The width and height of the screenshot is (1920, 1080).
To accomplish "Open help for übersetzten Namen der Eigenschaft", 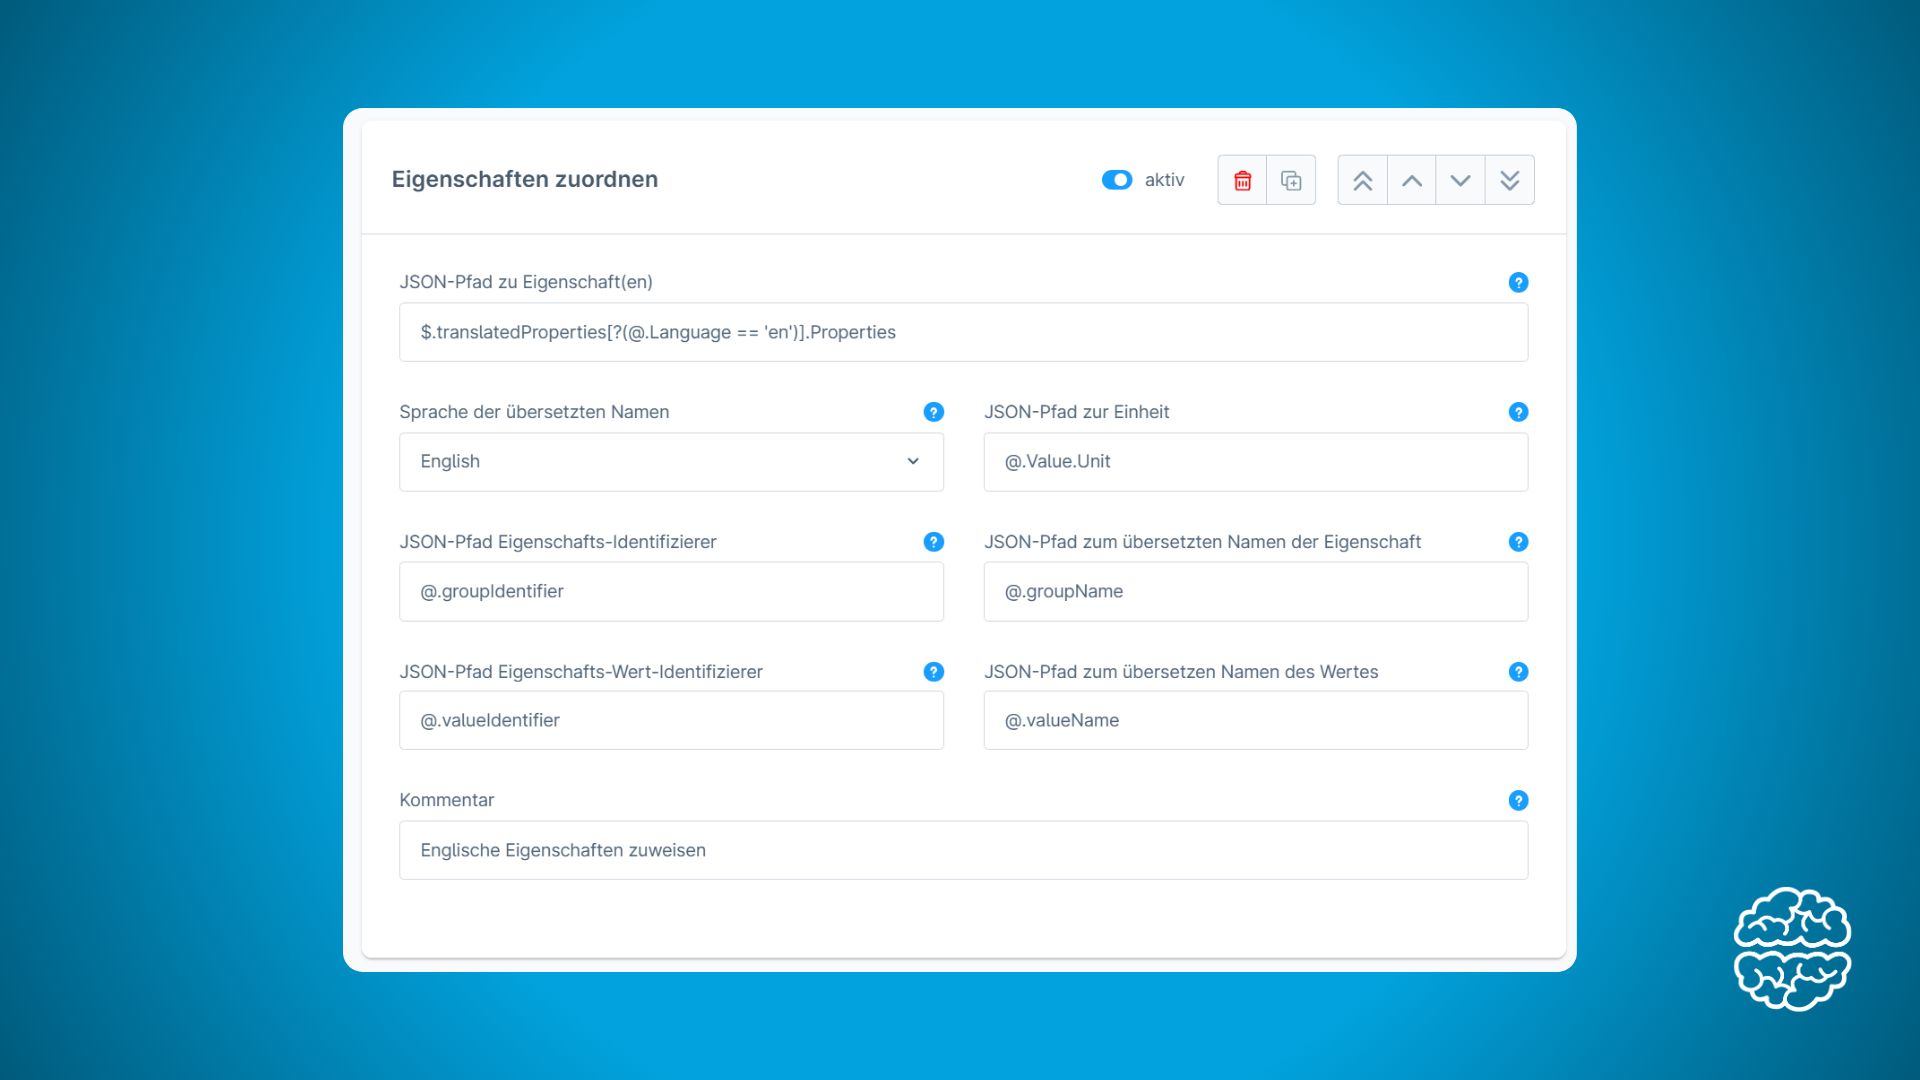I will 1518,542.
